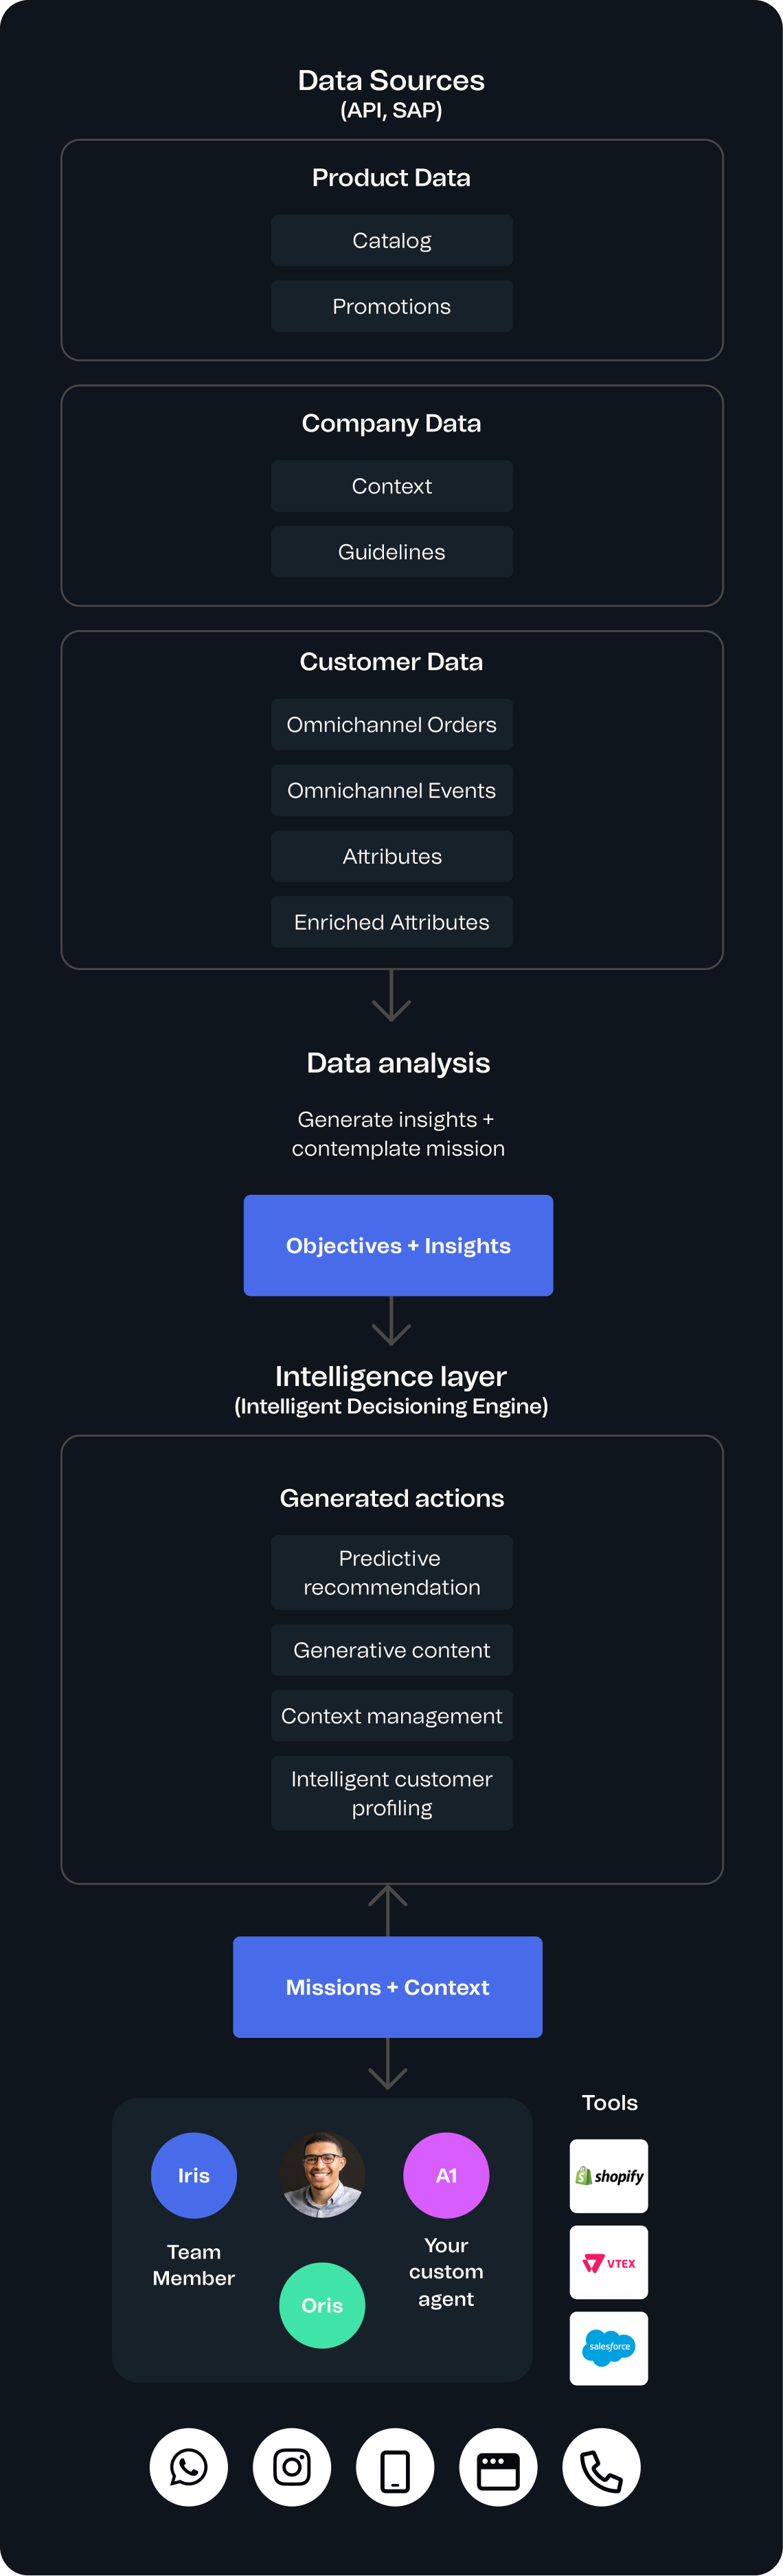Screen dimensions: 783x2576
Task: Click the phone call channel icon
Action: pos(601,2466)
